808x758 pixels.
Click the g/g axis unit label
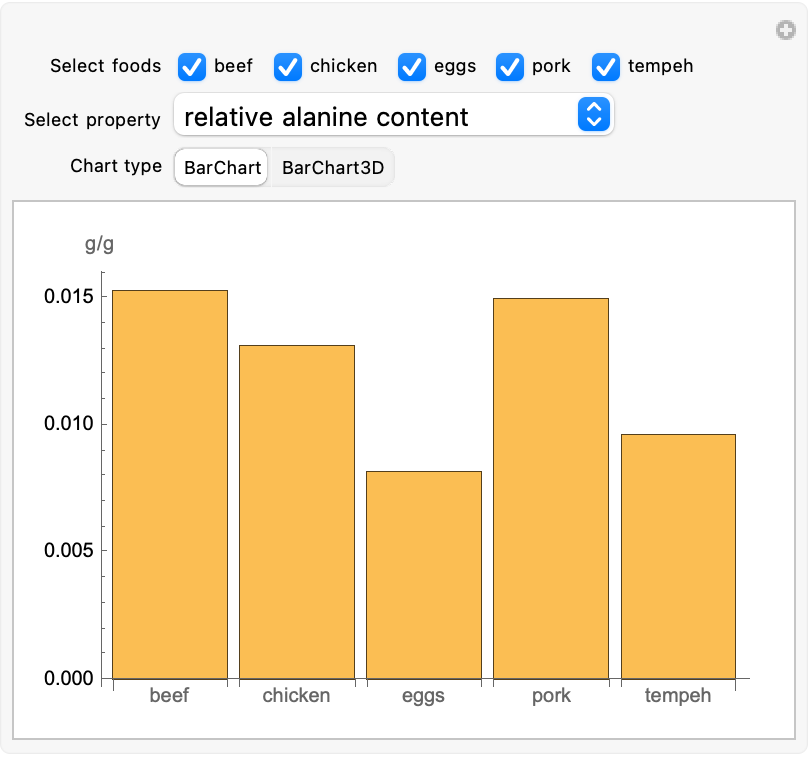pos(99,244)
